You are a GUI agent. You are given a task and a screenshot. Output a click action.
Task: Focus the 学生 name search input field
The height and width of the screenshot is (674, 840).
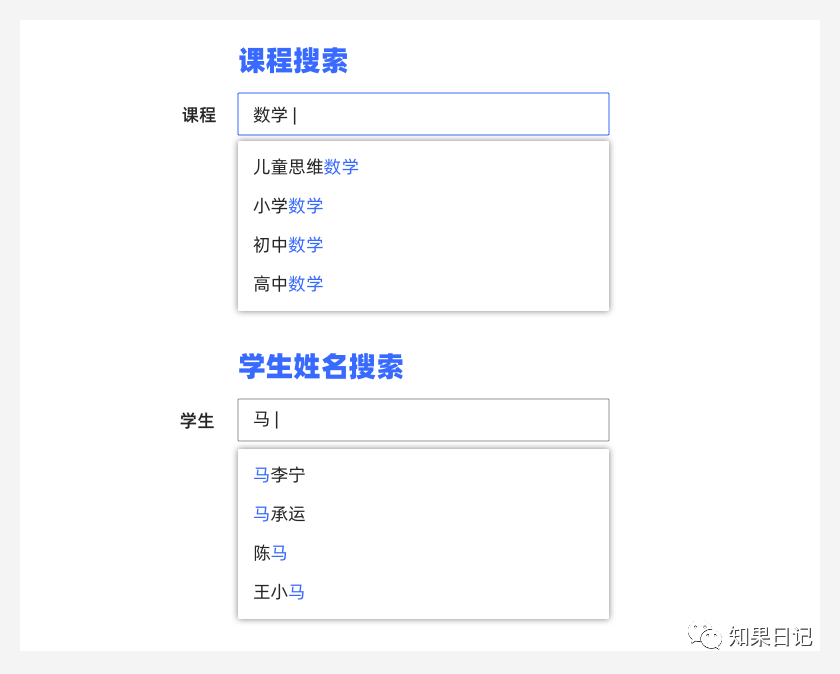[423, 420]
